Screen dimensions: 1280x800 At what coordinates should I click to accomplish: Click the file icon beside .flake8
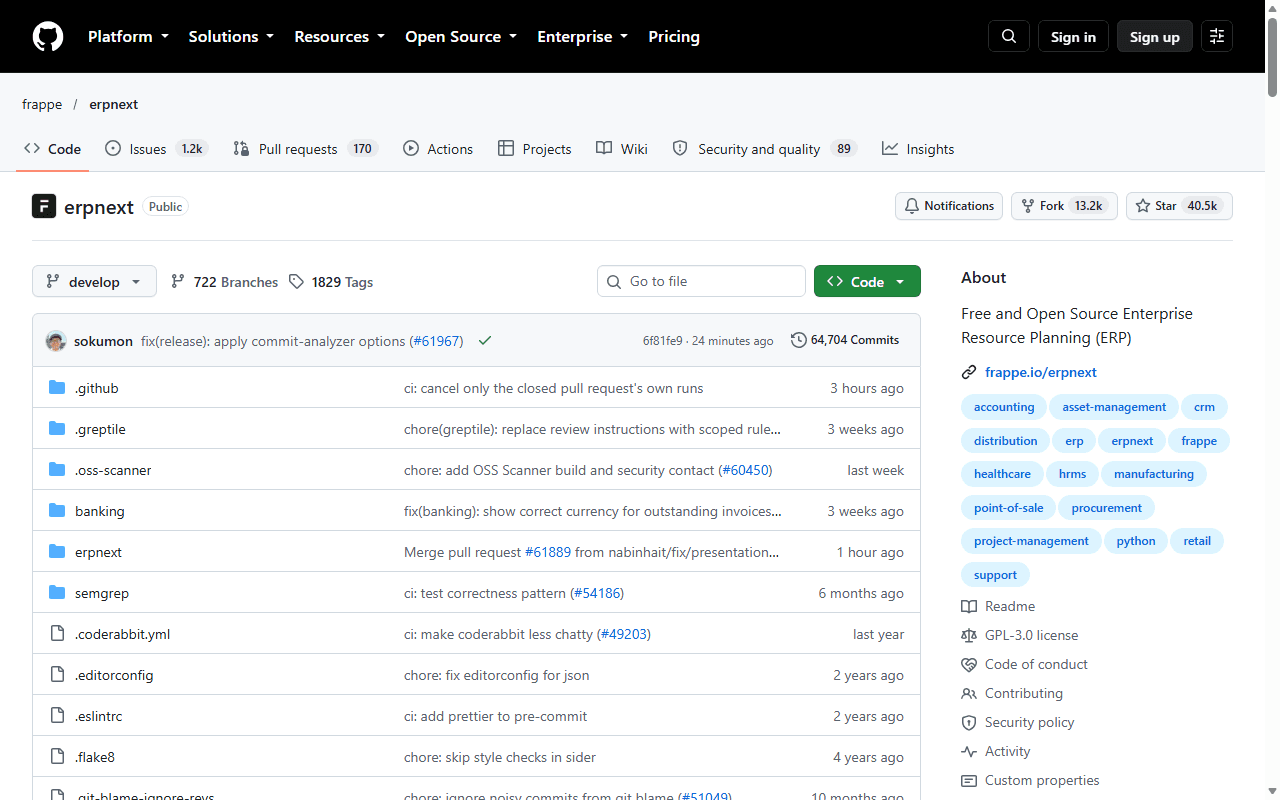click(57, 757)
